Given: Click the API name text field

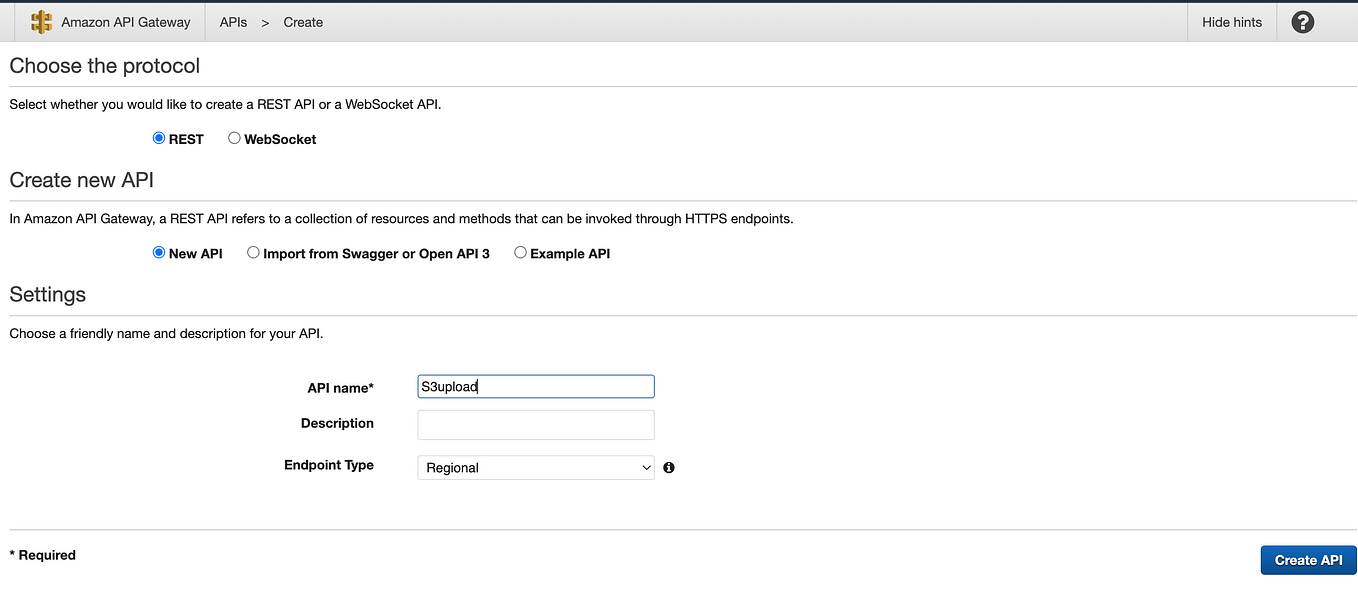Looking at the screenshot, I should pyautogui.click(x=535, y=387).
